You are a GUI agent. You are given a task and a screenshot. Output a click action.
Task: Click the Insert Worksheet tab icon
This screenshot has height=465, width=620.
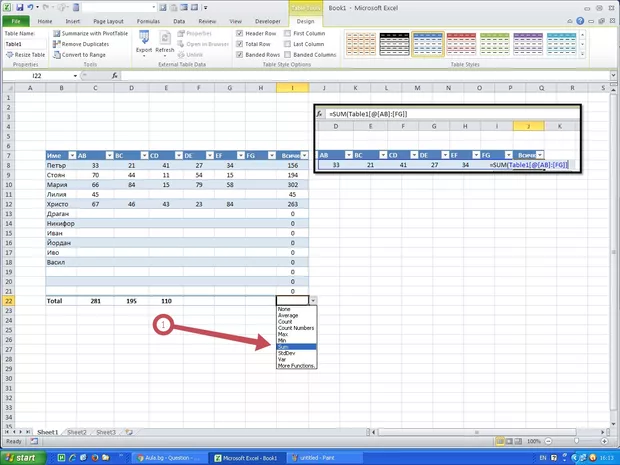click(127, 432)
